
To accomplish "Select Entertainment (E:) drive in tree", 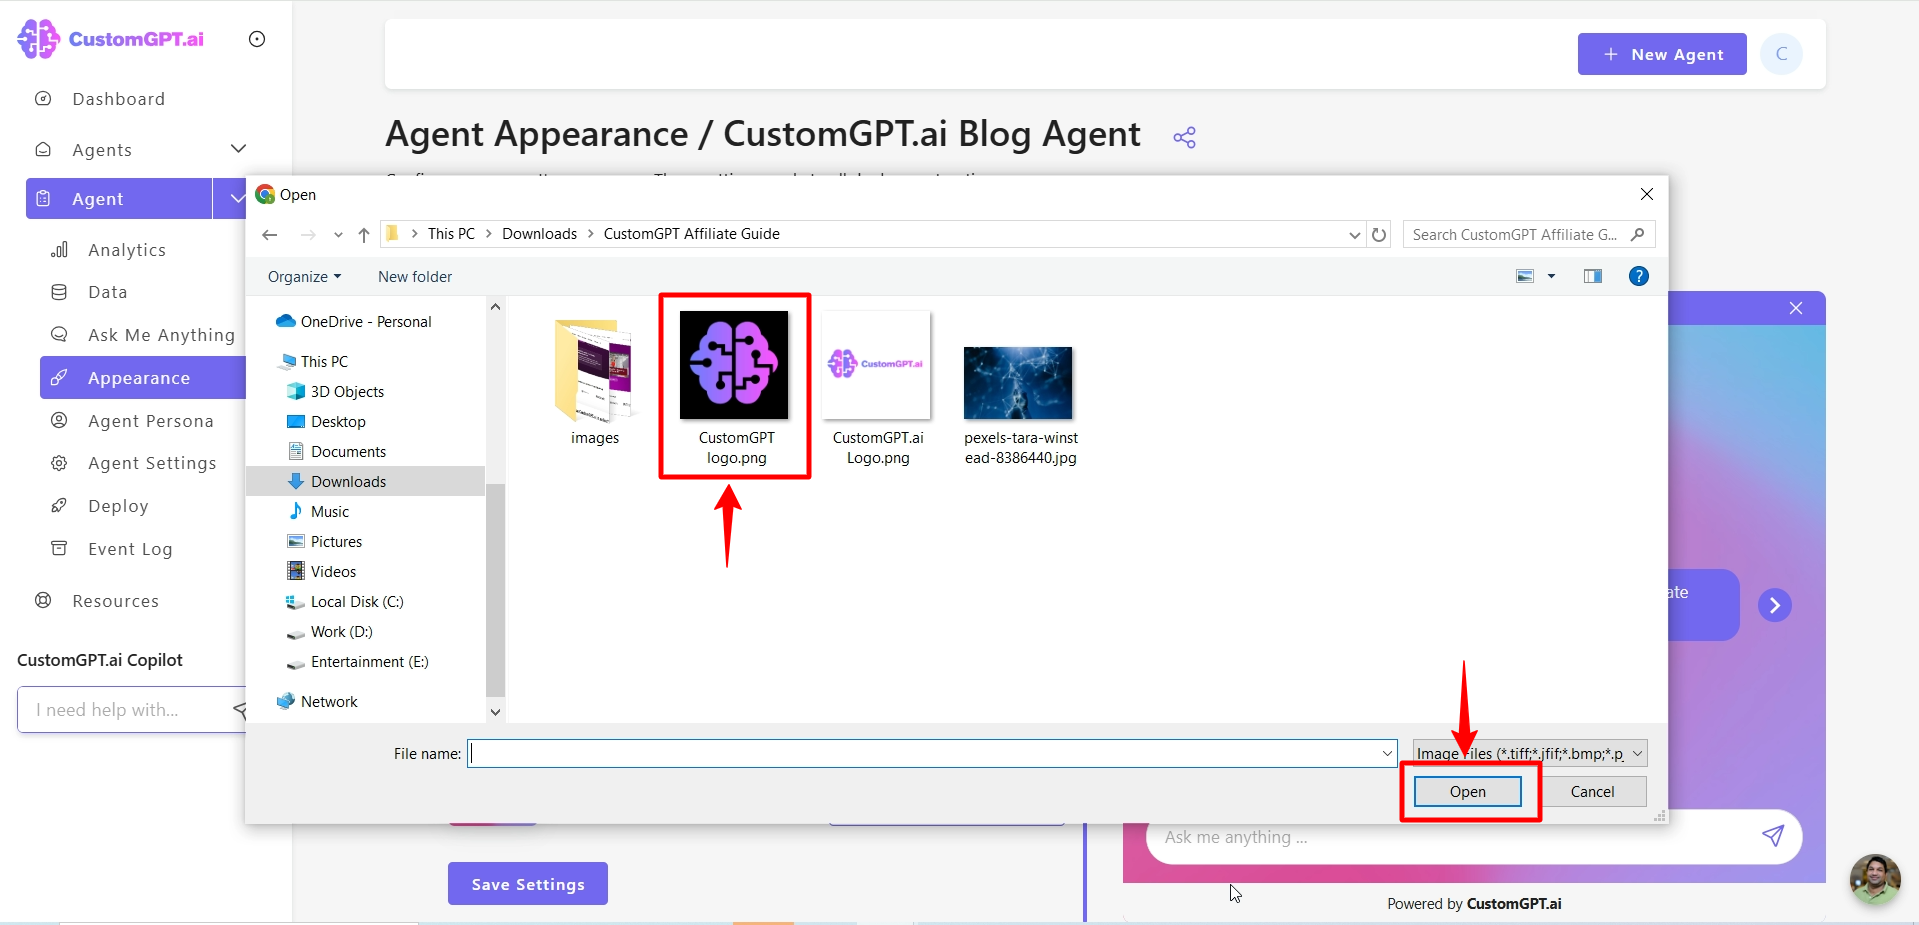I will click(369, 662).
